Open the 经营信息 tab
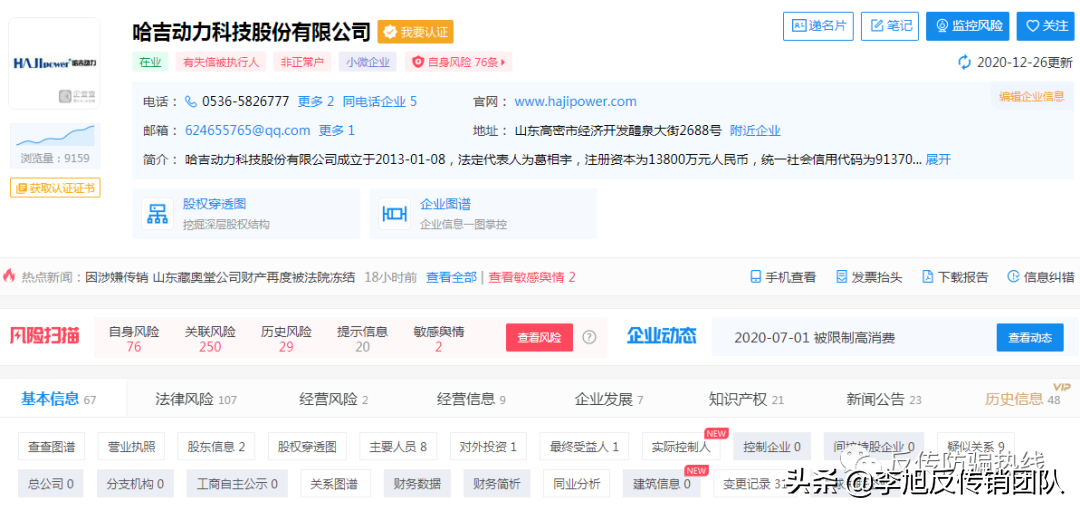 pyautogui.click(x=471, y=399)
